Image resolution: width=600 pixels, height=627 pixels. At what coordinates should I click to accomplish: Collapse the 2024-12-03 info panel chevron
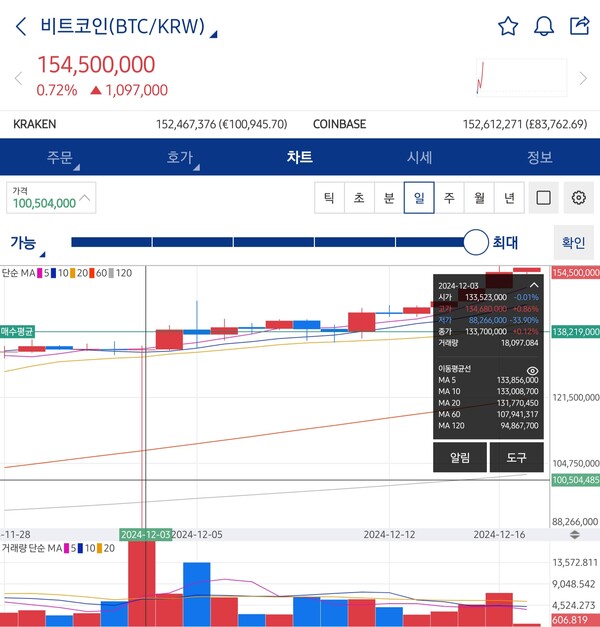[x=534, y=285]
